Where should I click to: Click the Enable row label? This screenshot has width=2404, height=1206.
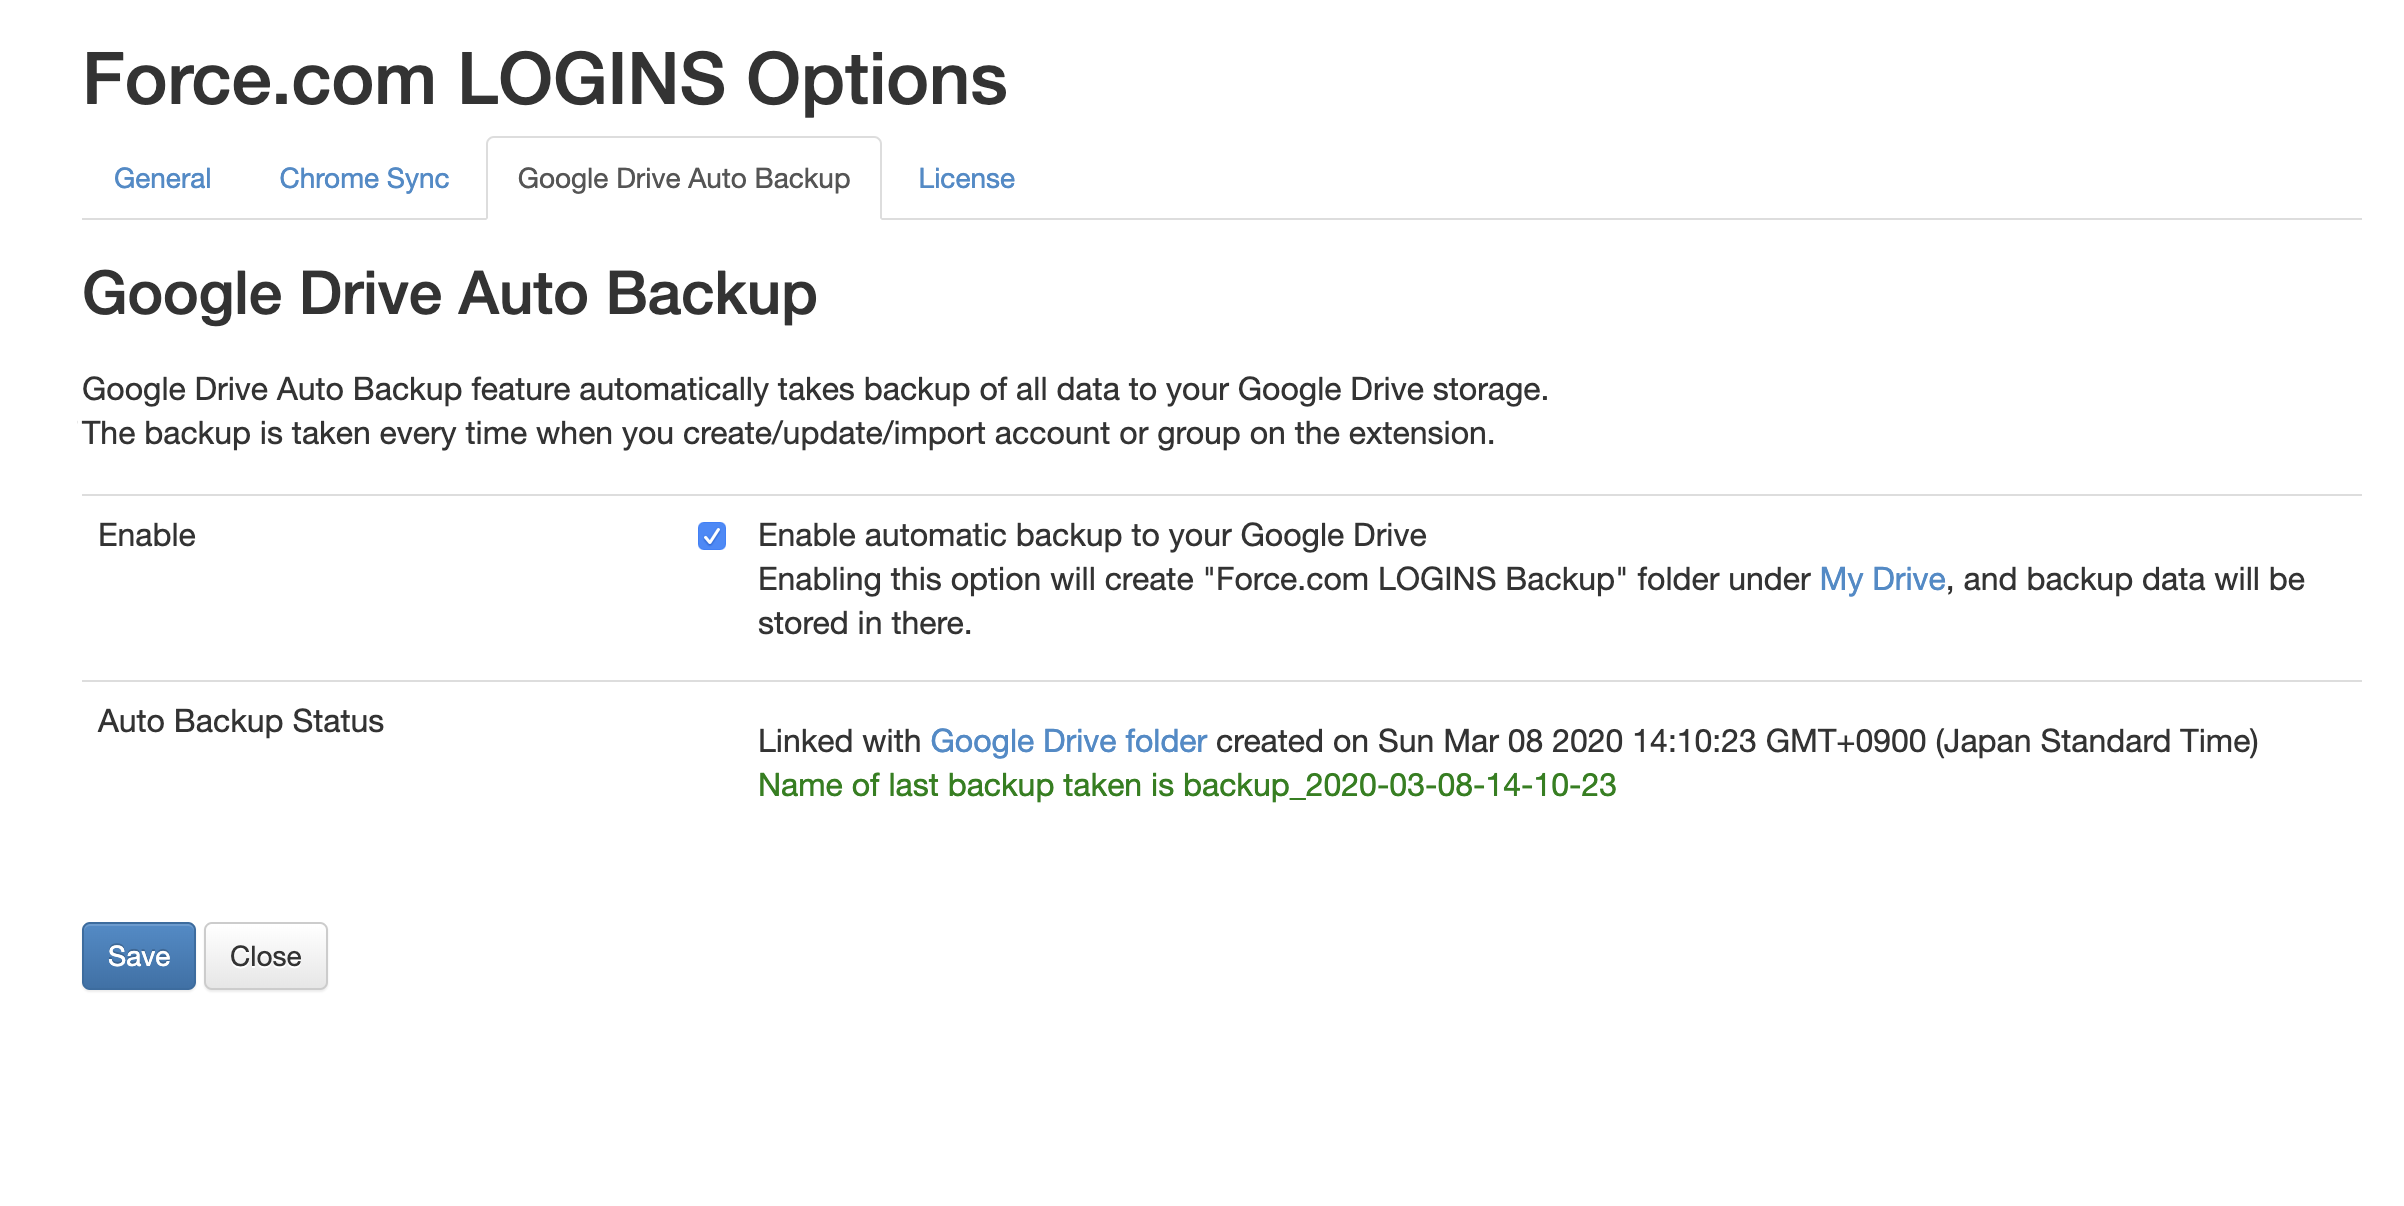coord(147,536)
